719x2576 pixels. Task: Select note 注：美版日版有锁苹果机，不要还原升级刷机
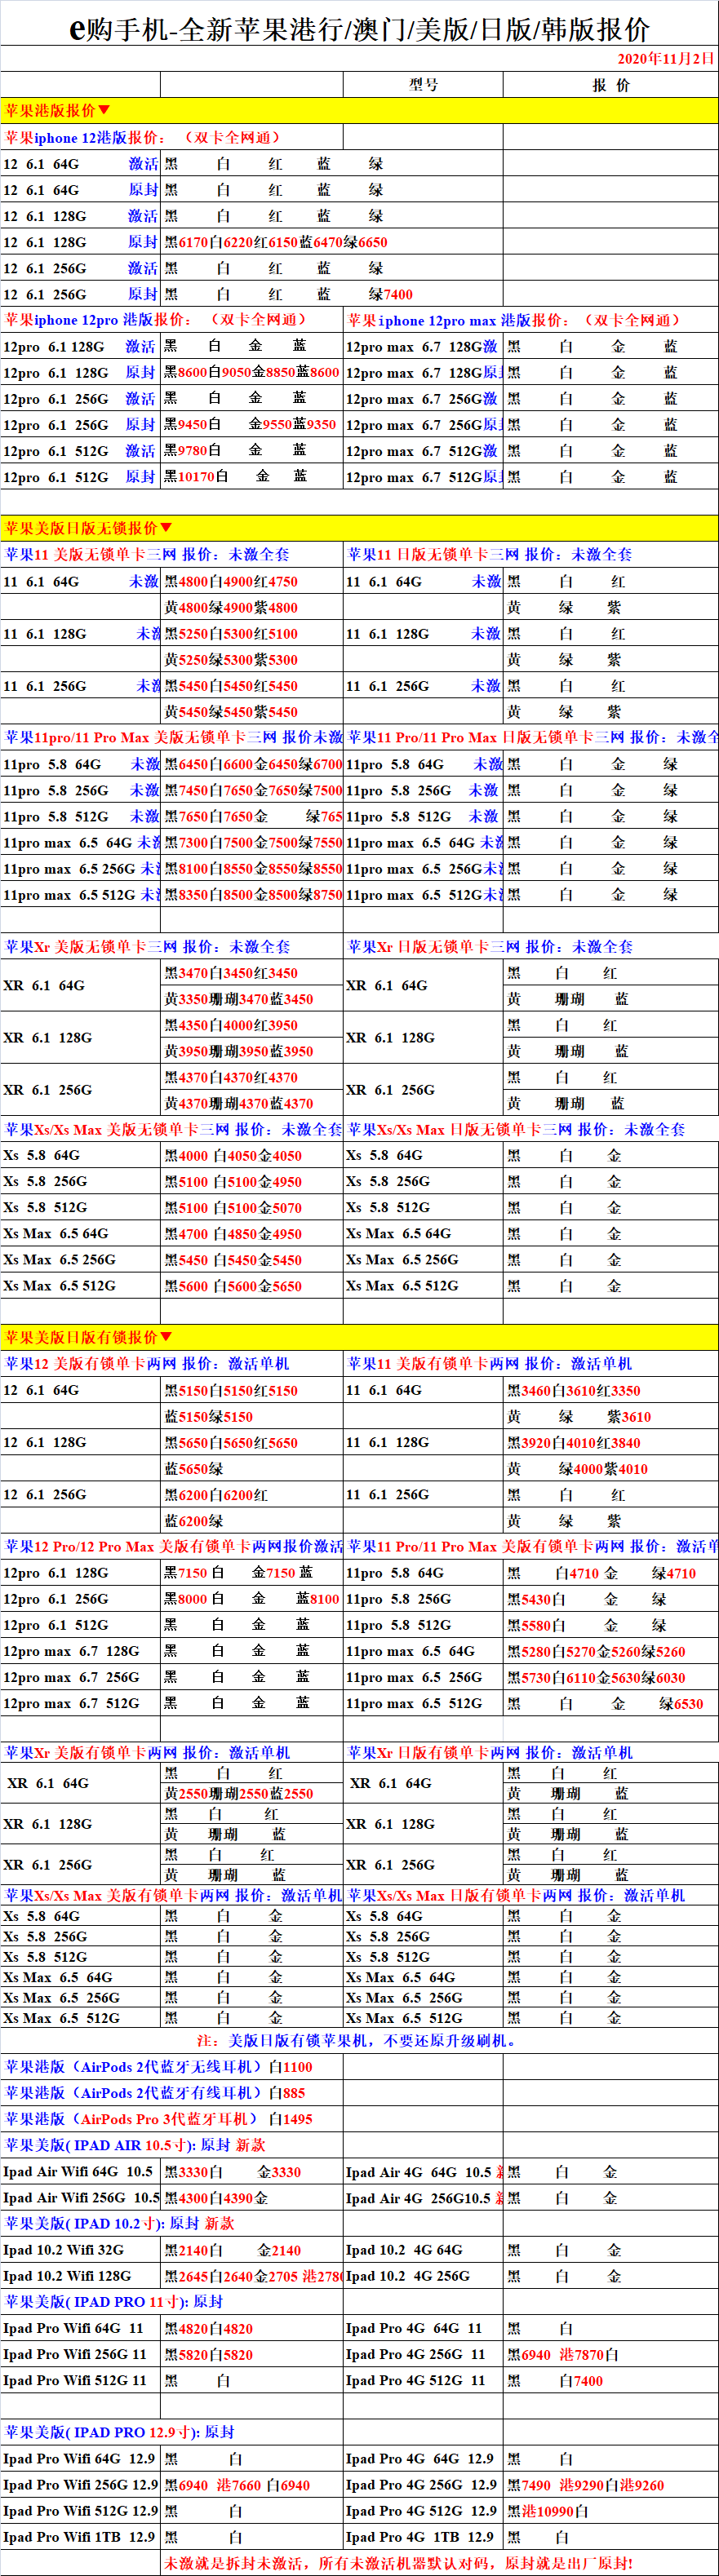coord(357,2040)
